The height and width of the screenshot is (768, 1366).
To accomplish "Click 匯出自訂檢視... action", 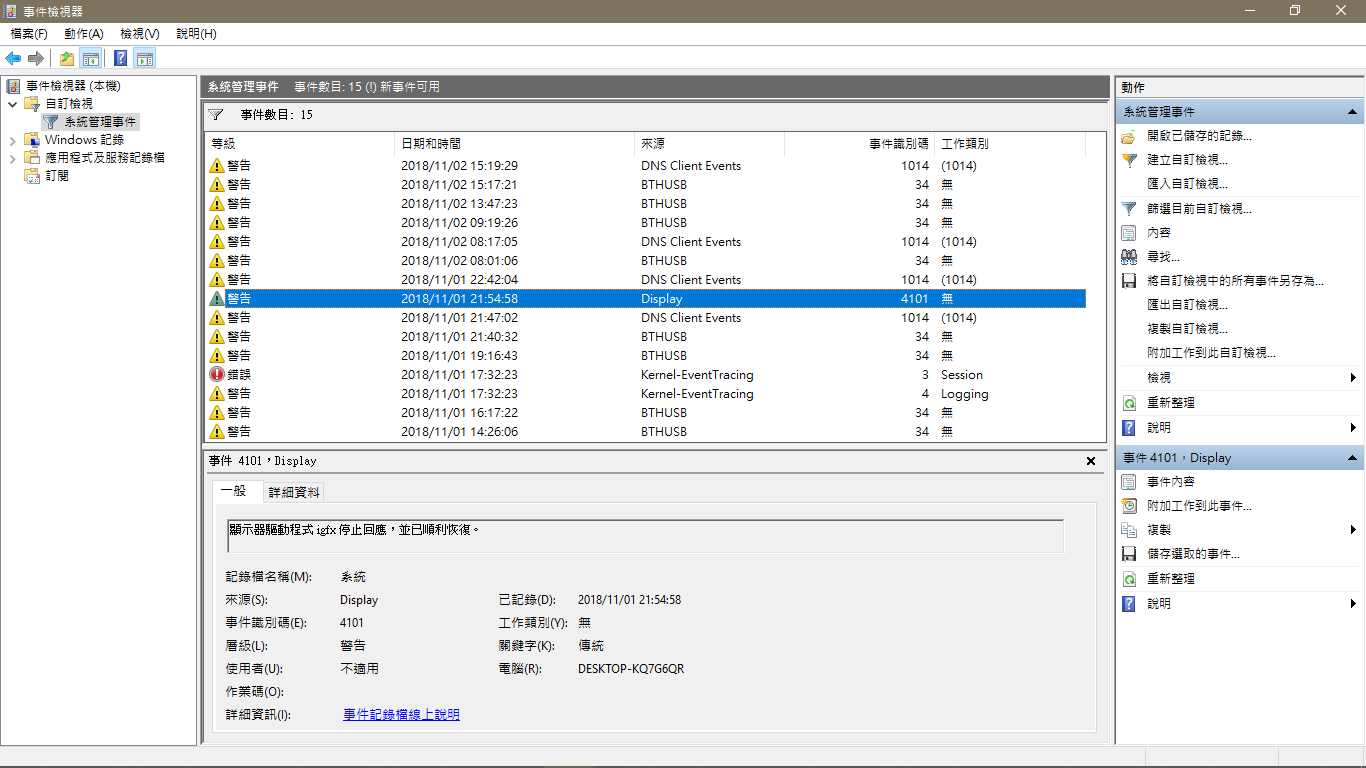I will (1187, 305).
